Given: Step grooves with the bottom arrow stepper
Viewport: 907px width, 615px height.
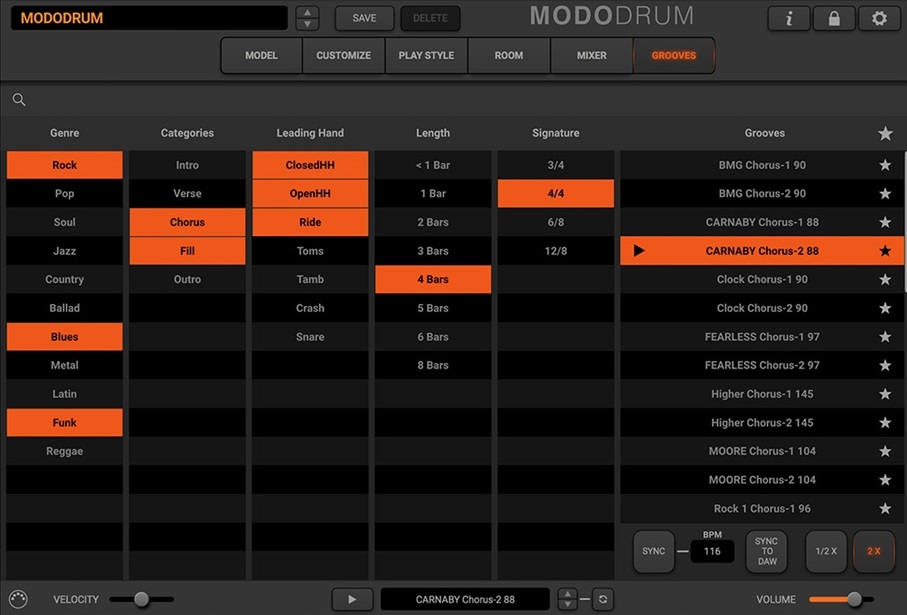Looking at the screenshot, I should [x=567, y=599].
